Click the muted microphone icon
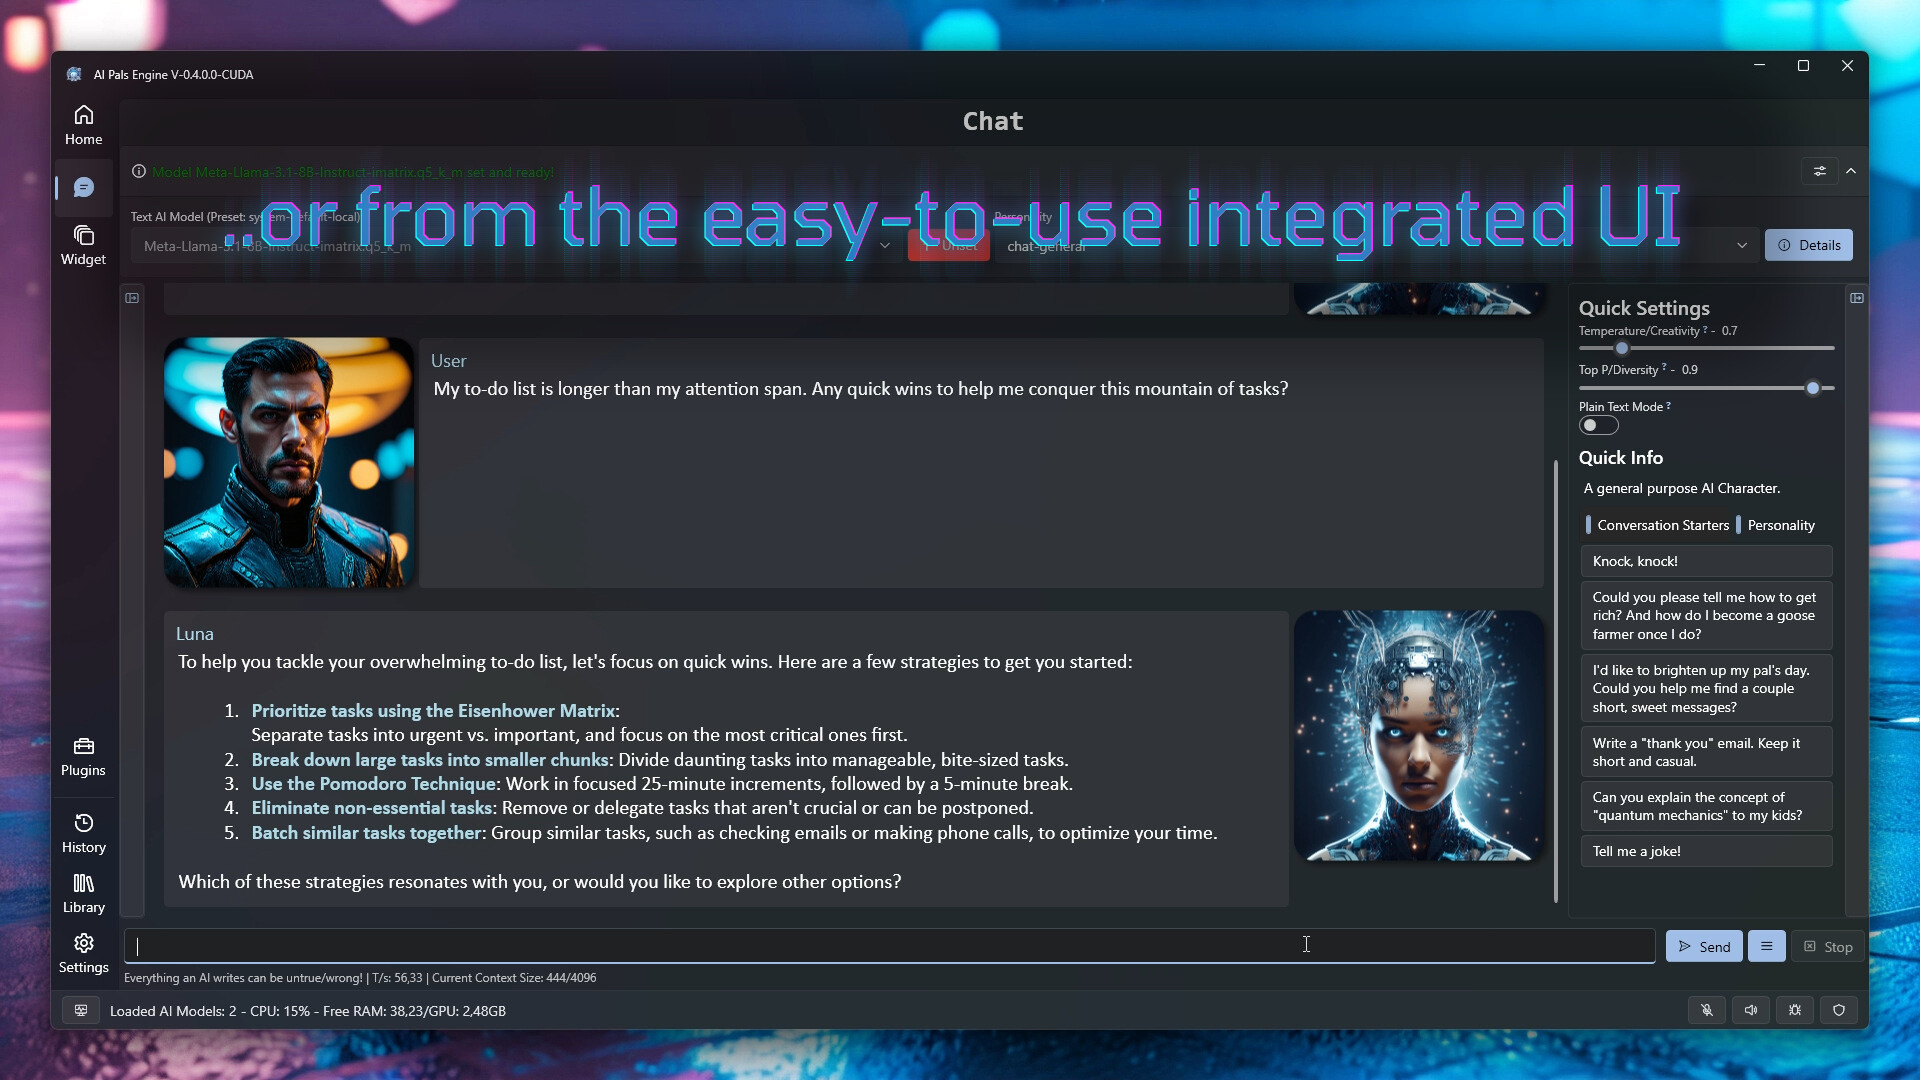This screenshot has width=1920, height=1080. (1707, 1010)
